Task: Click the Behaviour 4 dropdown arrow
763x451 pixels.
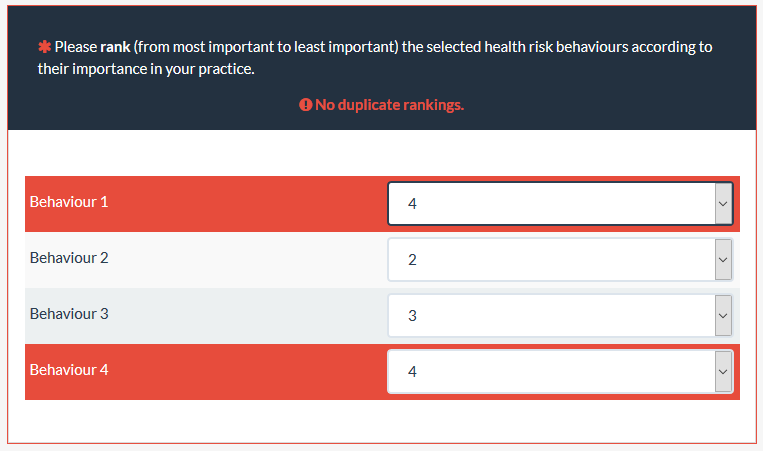Action: tap(723, 372)
